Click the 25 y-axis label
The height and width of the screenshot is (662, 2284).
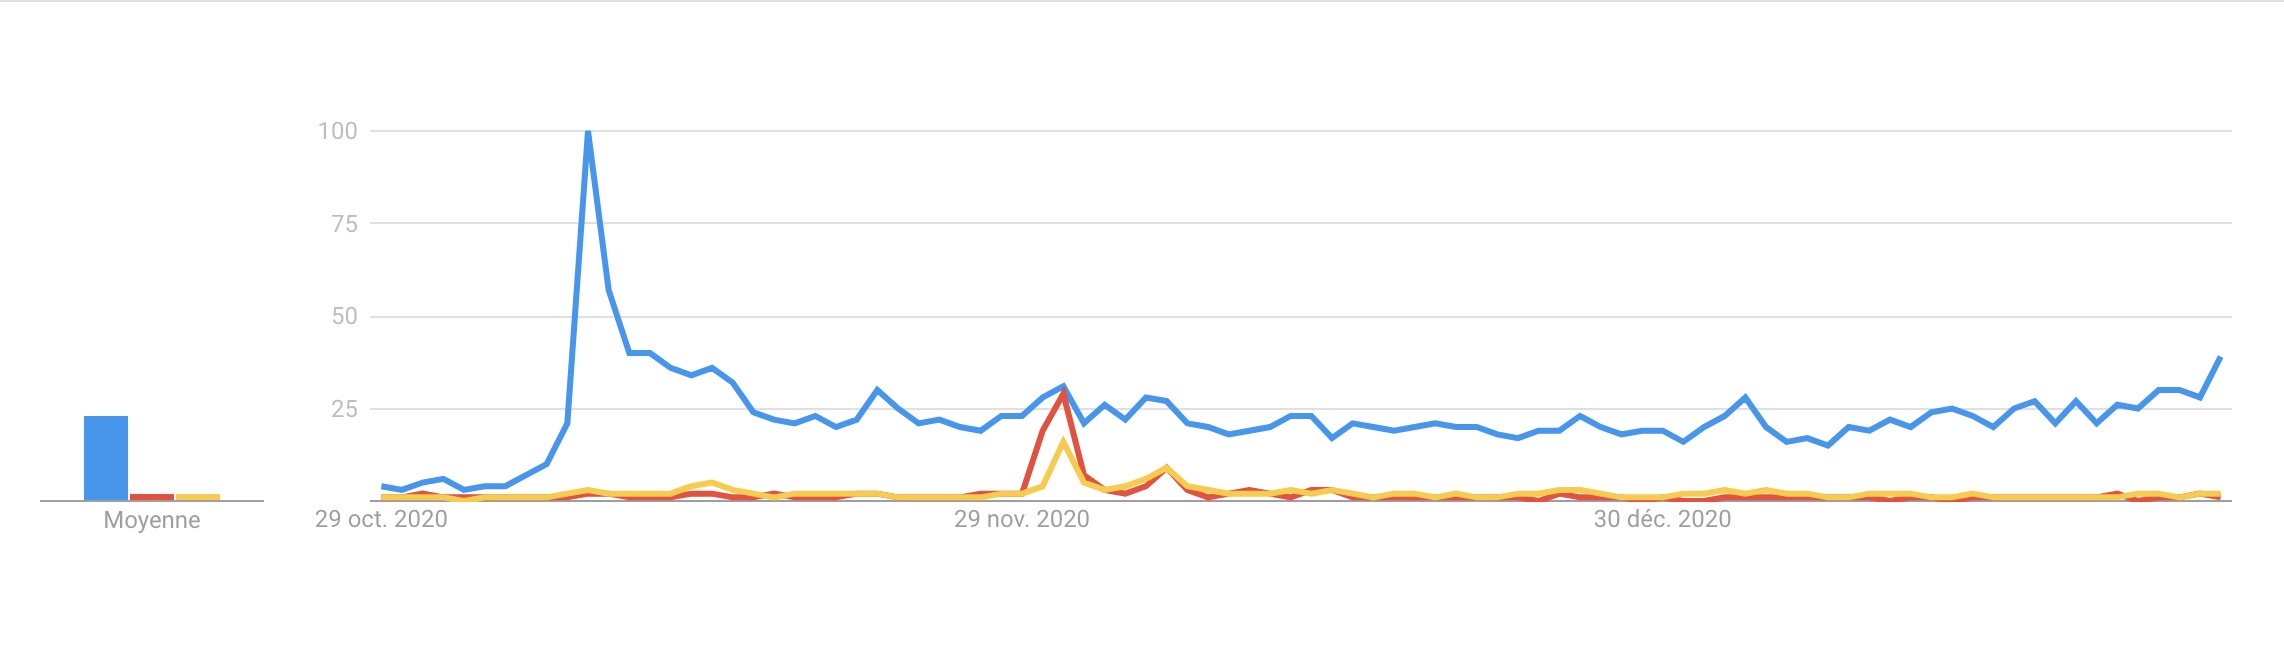[x=344, y=409]
